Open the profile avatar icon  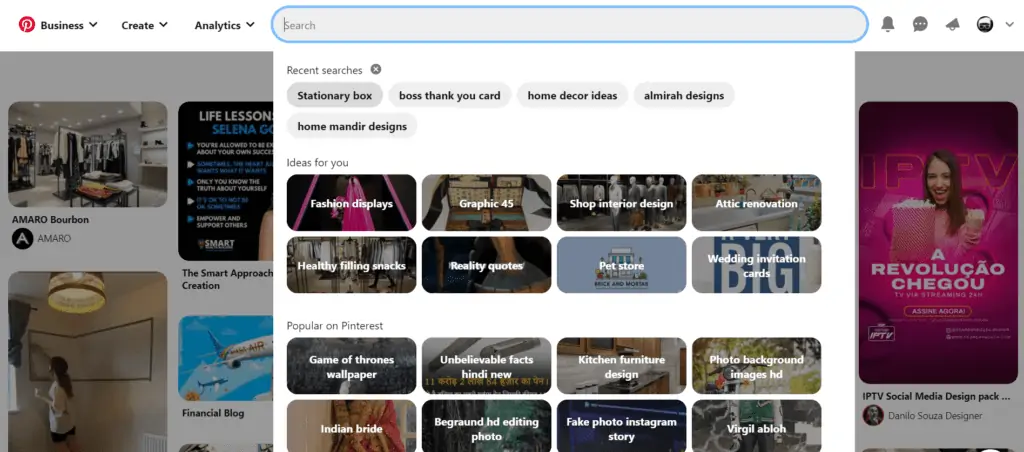(x=983, y=25)
